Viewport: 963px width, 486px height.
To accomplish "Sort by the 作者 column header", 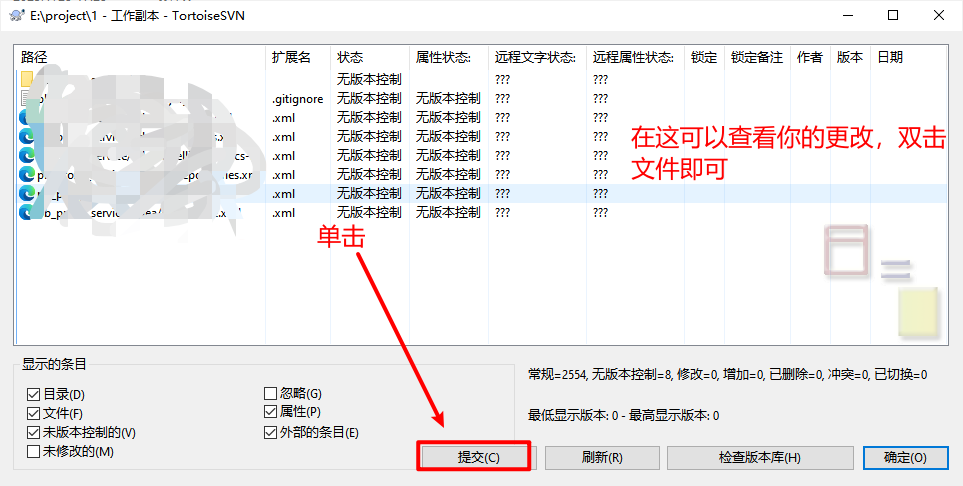I will (x=810, y=57).
